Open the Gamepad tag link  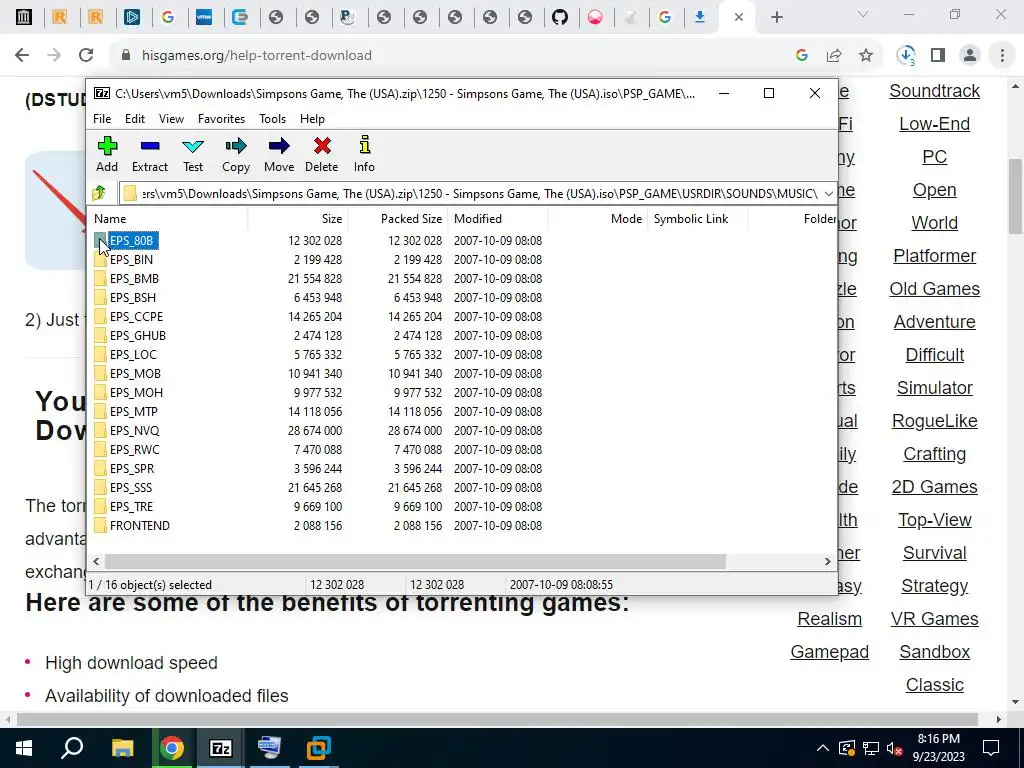click(x=829, y=652)
